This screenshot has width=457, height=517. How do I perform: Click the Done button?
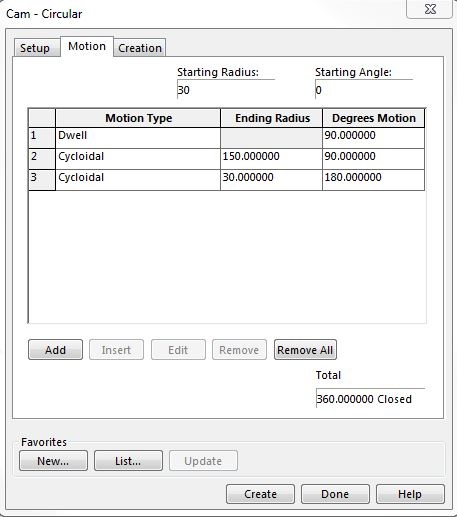tap(335, 494)
